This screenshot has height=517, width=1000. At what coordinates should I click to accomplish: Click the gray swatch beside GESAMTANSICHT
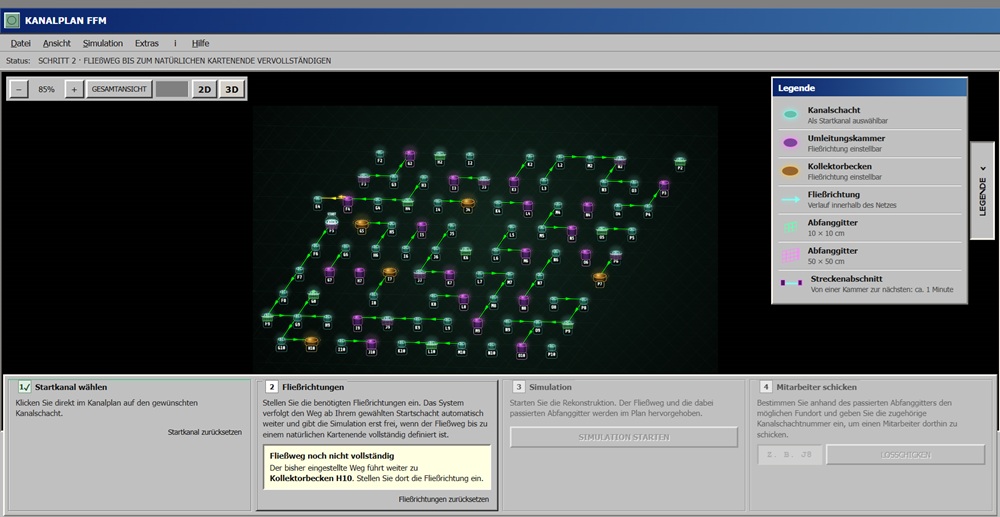(172, 90)
